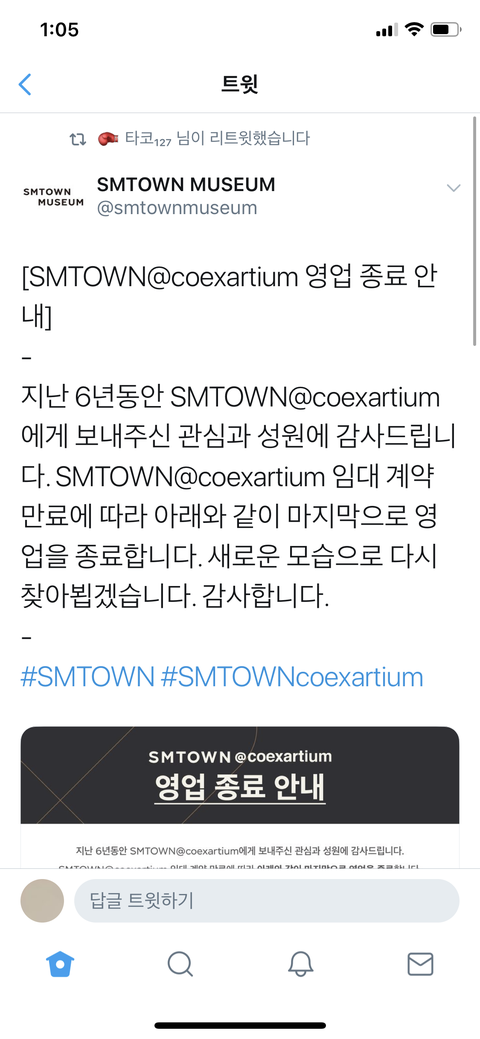The height and width of the screenshot is (1039, 480).
Task: Go back using the blue chevron
Action: pyautogui.click(x=25, y=84)
